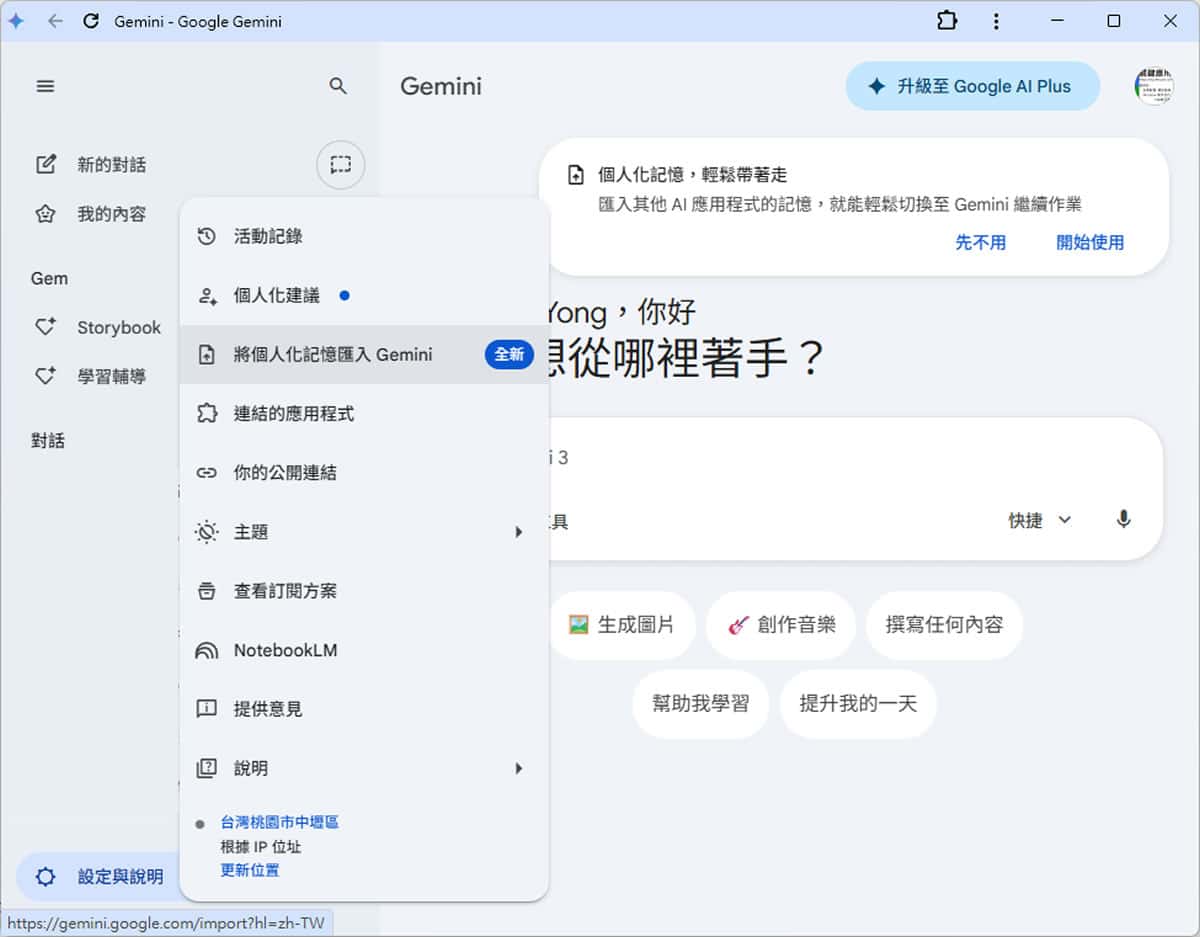Click 升級至 Google AI Plus button

click(972, 86)
